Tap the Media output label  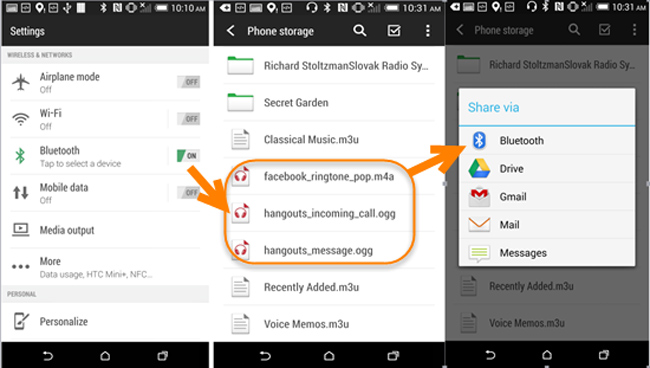(67, 230)
